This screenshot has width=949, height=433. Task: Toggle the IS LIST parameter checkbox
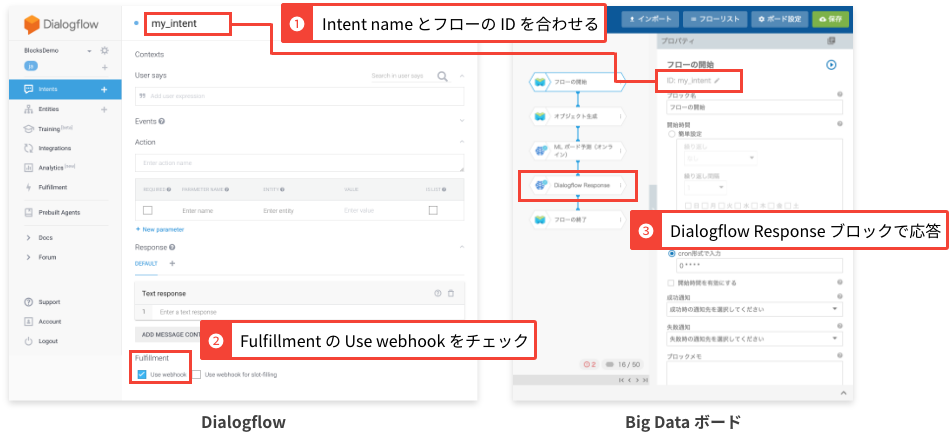[x=433, y=211]
